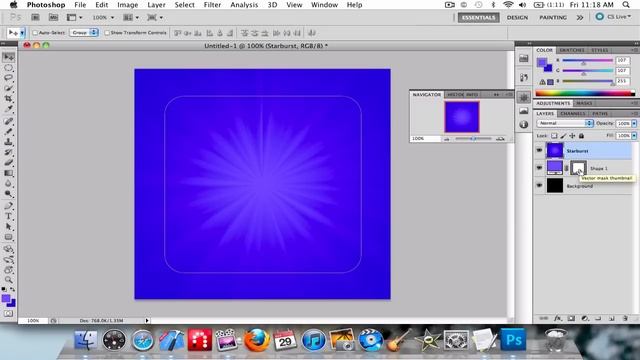
Task: Select the Background layer thumbnail
Action: pyautogui.click(x=555, y=185)
